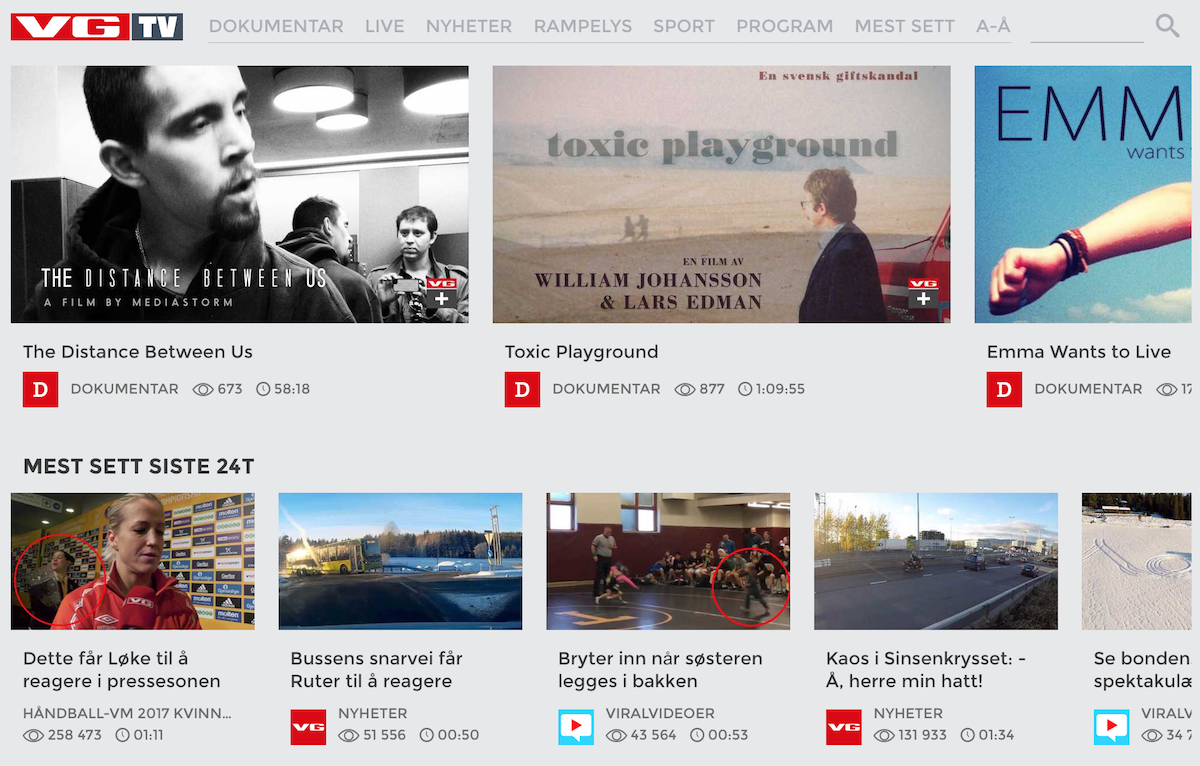This screenshot has width=1200, height=766.
Task: Click the blue viral video play icon under 'Bryter inn'
Action: [574, 727]
